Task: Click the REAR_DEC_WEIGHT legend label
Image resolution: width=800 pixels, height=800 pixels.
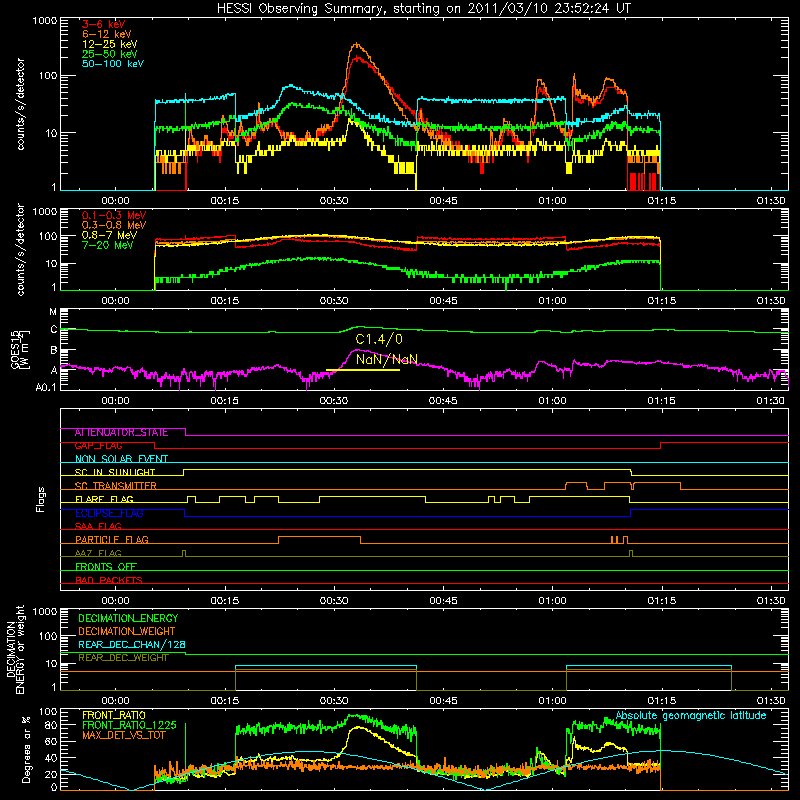Action: point(123,658)
